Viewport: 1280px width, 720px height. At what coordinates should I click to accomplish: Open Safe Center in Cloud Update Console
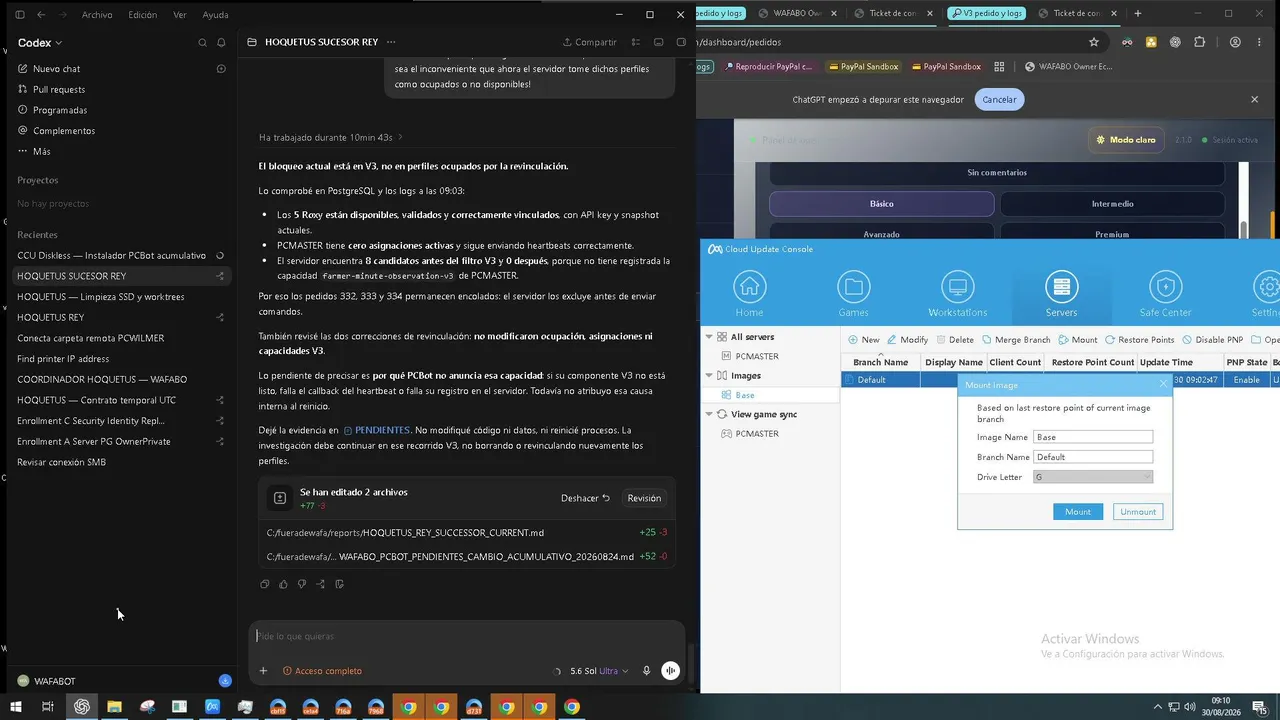pos(1165,293)
